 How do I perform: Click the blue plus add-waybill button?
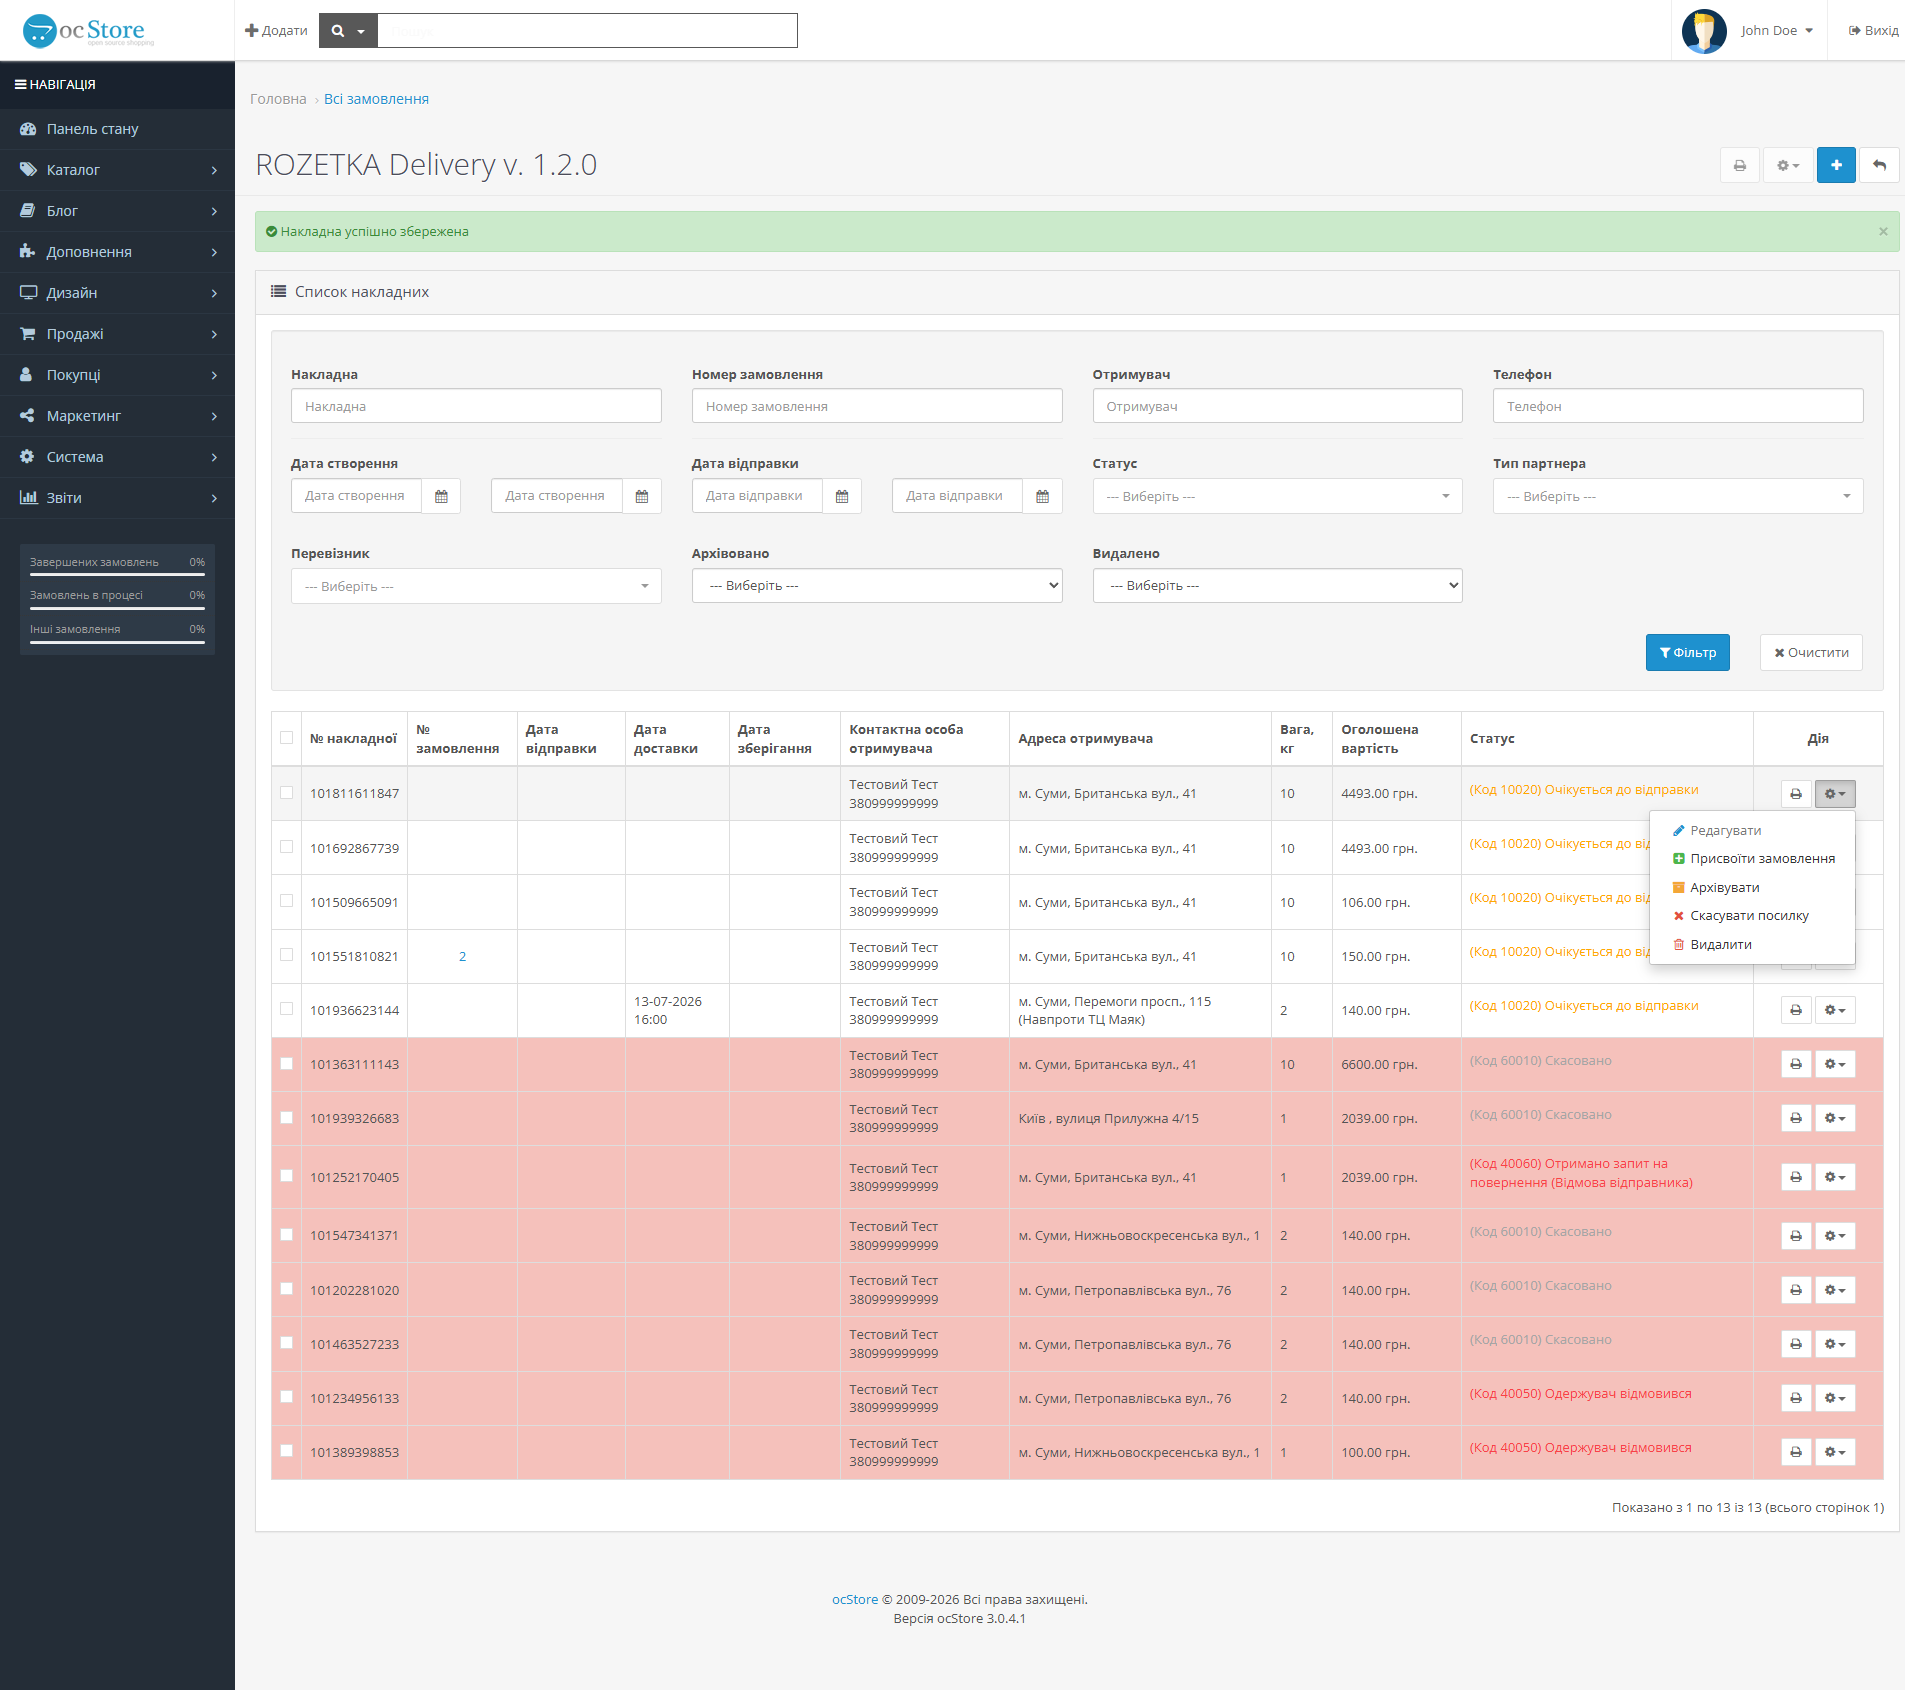[x=1836, y=165]
